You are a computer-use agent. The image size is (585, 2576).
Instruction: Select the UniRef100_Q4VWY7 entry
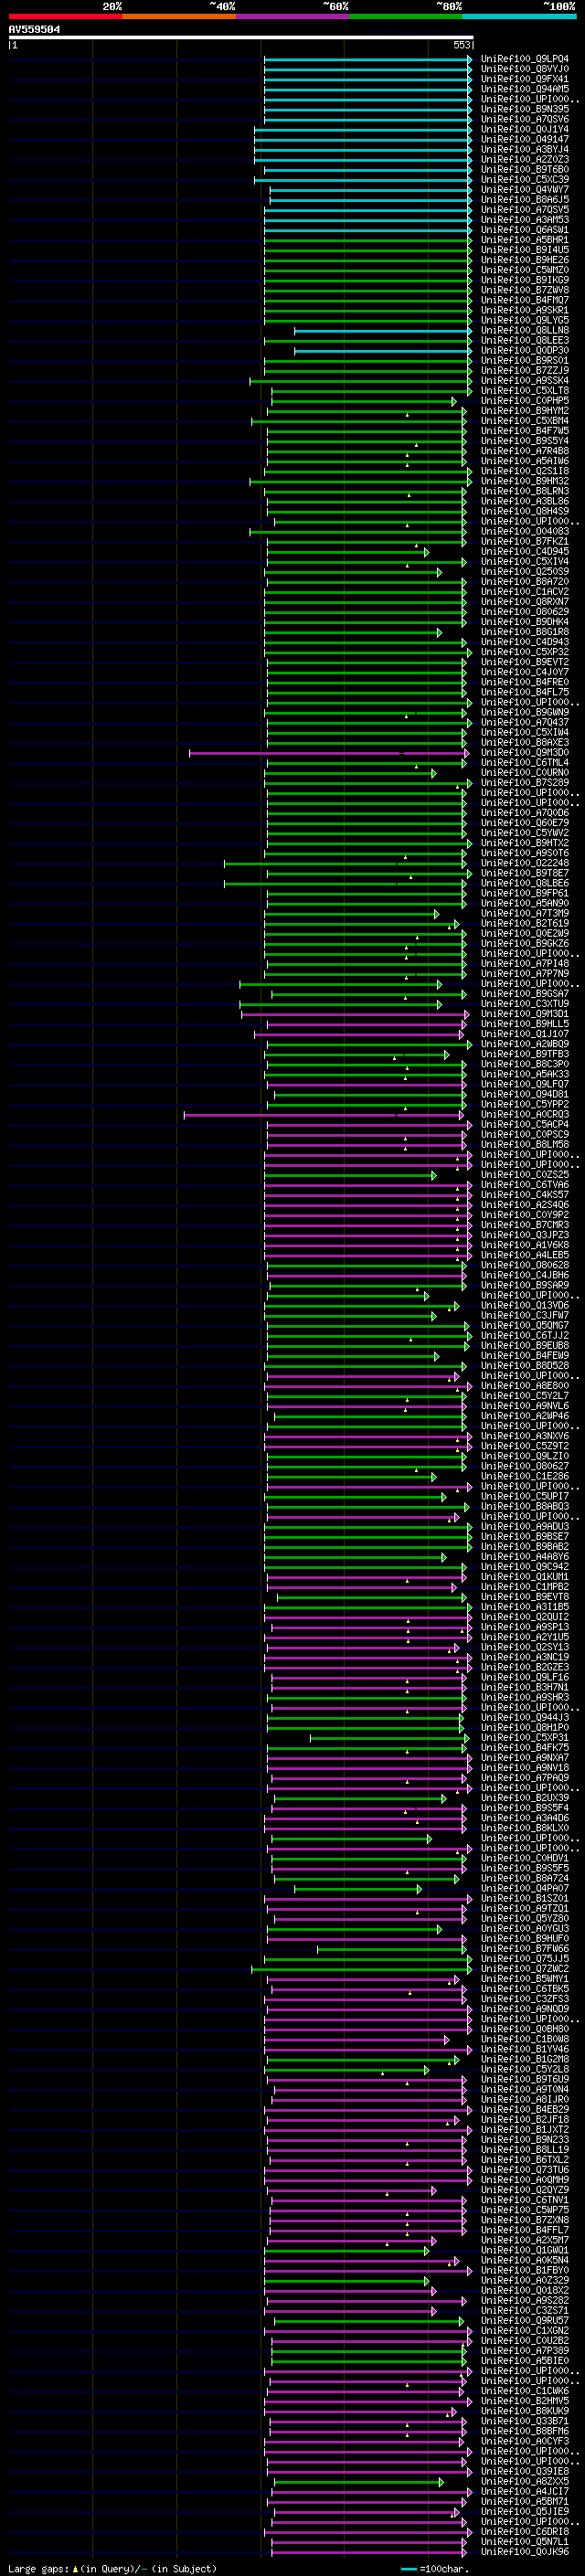click(525, 189)
